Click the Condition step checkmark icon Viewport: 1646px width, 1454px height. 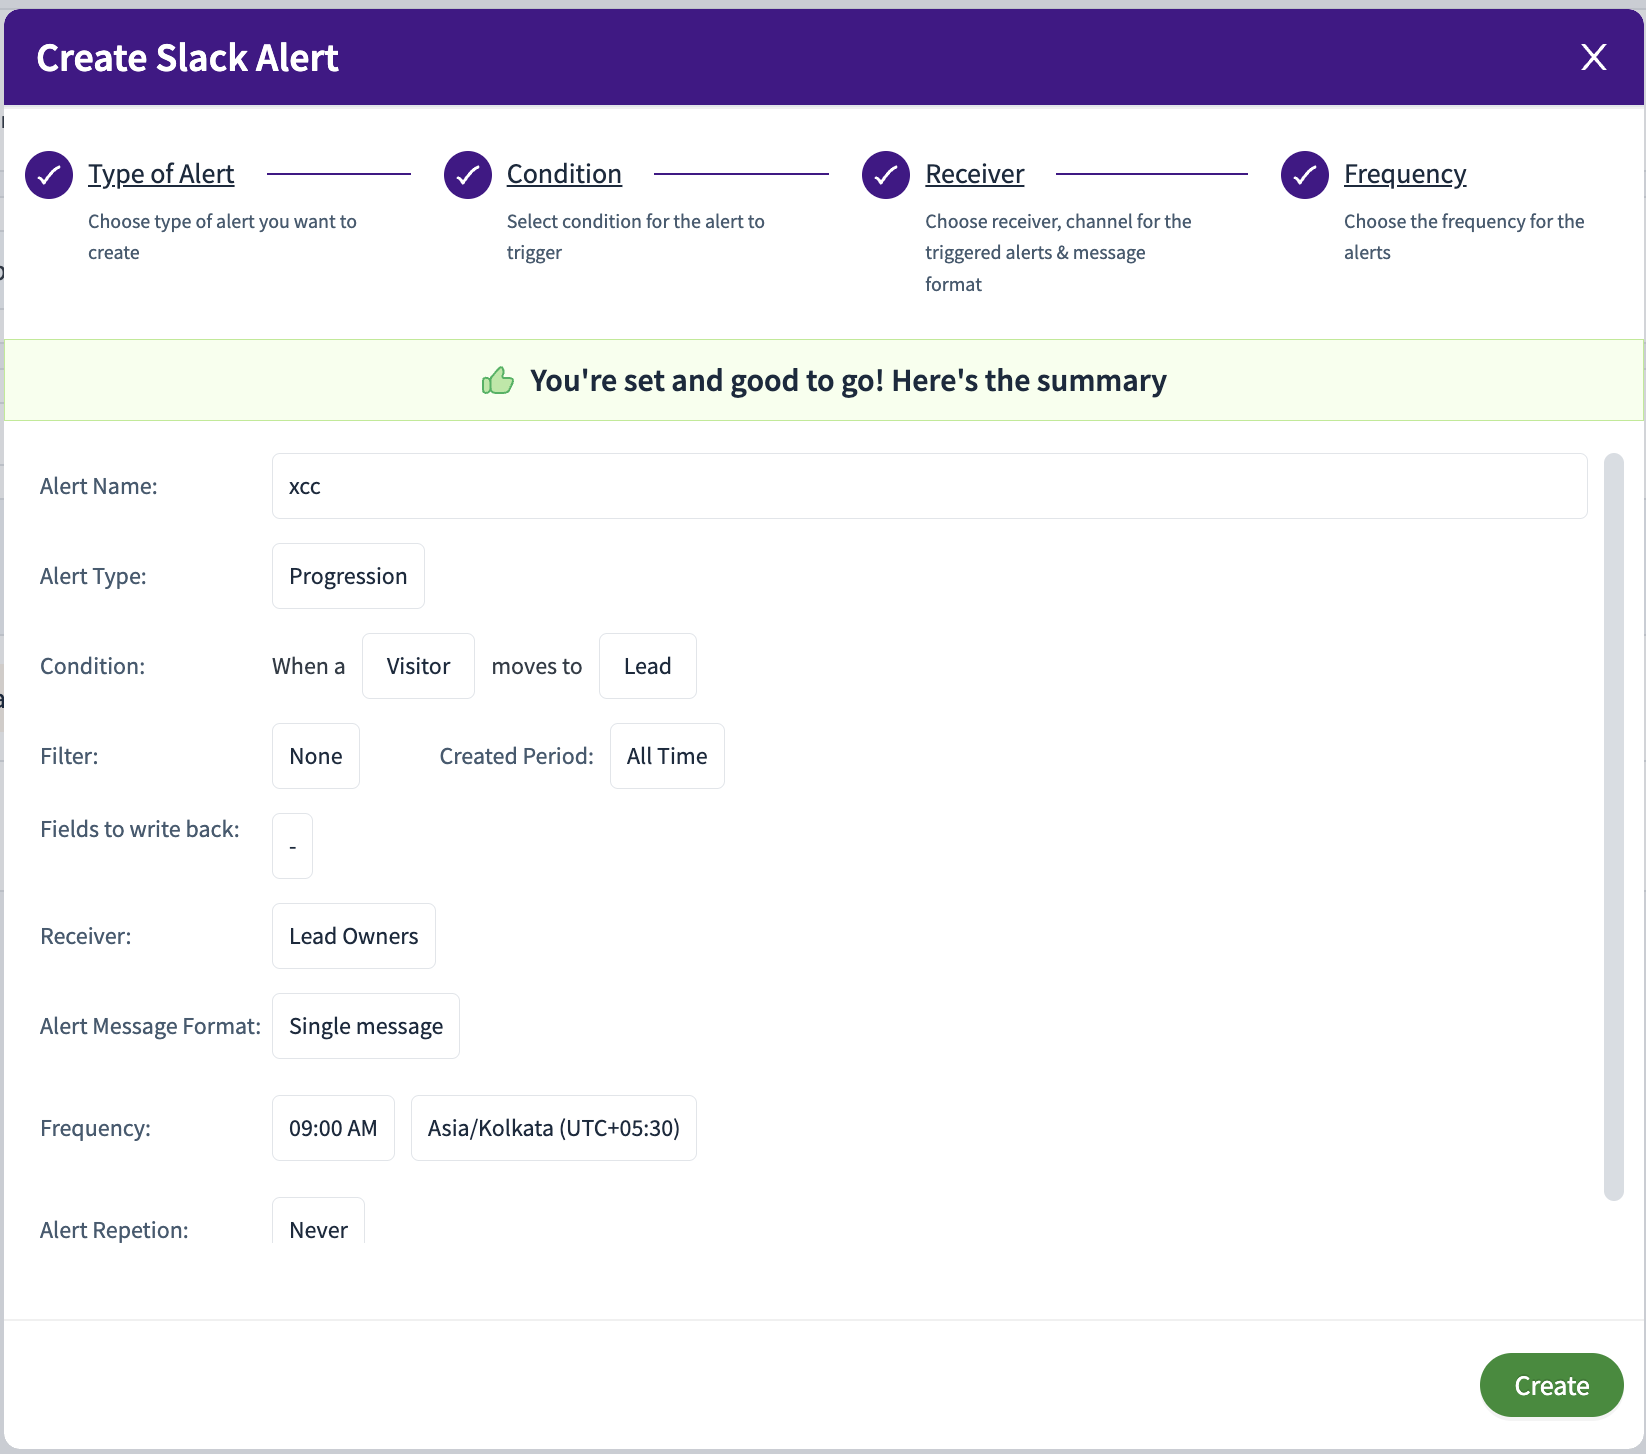[x=468, y=175]
